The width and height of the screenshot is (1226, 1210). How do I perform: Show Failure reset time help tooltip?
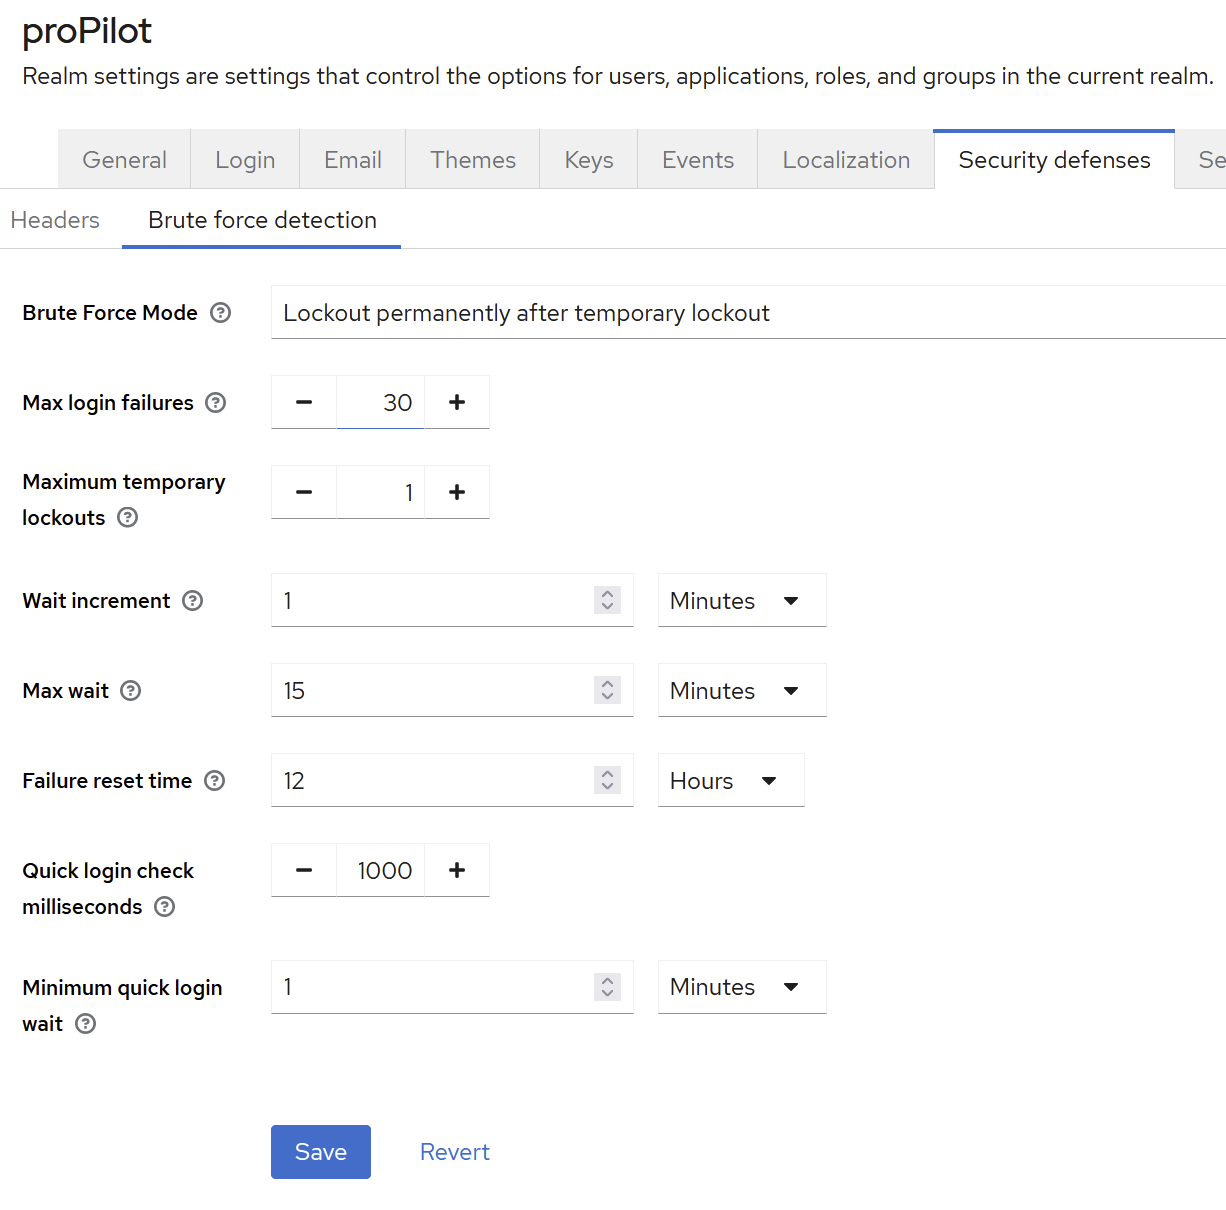(215, 781)
